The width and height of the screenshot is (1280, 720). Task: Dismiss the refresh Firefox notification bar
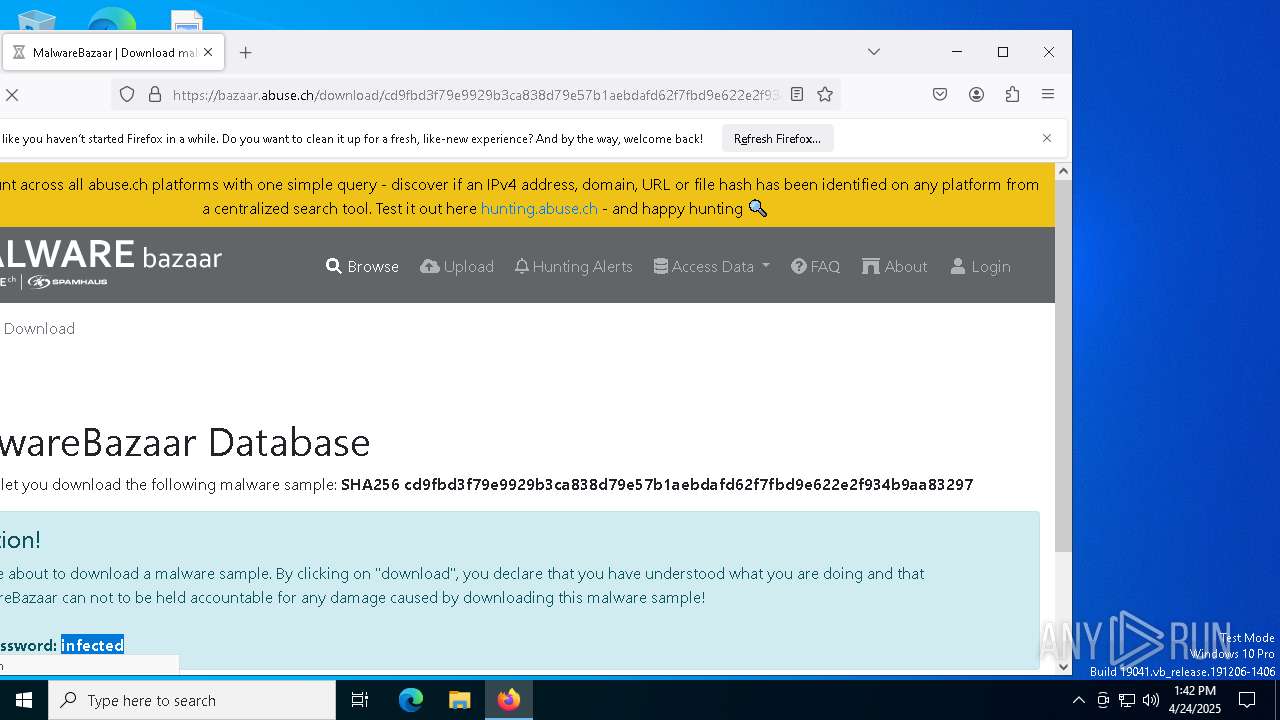(x=1047, y=138)
